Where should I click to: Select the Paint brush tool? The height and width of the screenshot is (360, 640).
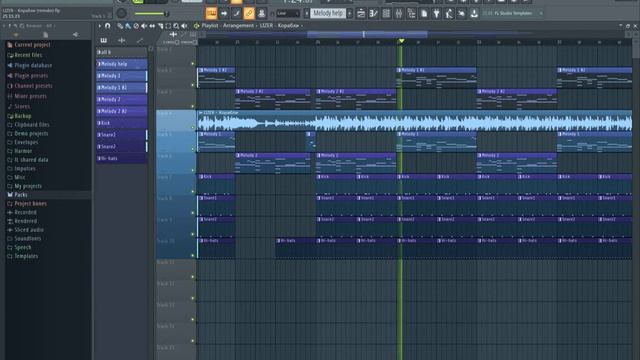coord(128,26)
